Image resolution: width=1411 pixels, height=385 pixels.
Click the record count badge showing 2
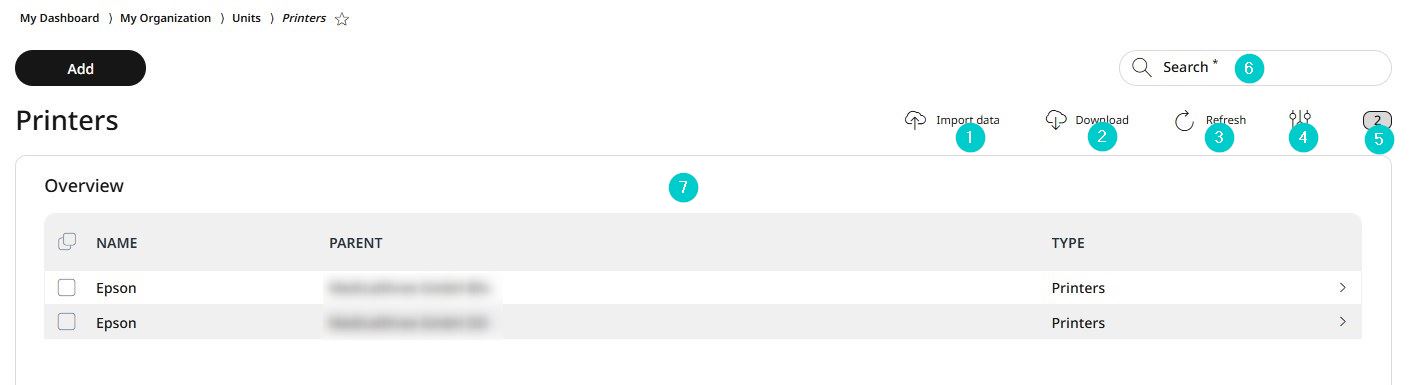1377,120
